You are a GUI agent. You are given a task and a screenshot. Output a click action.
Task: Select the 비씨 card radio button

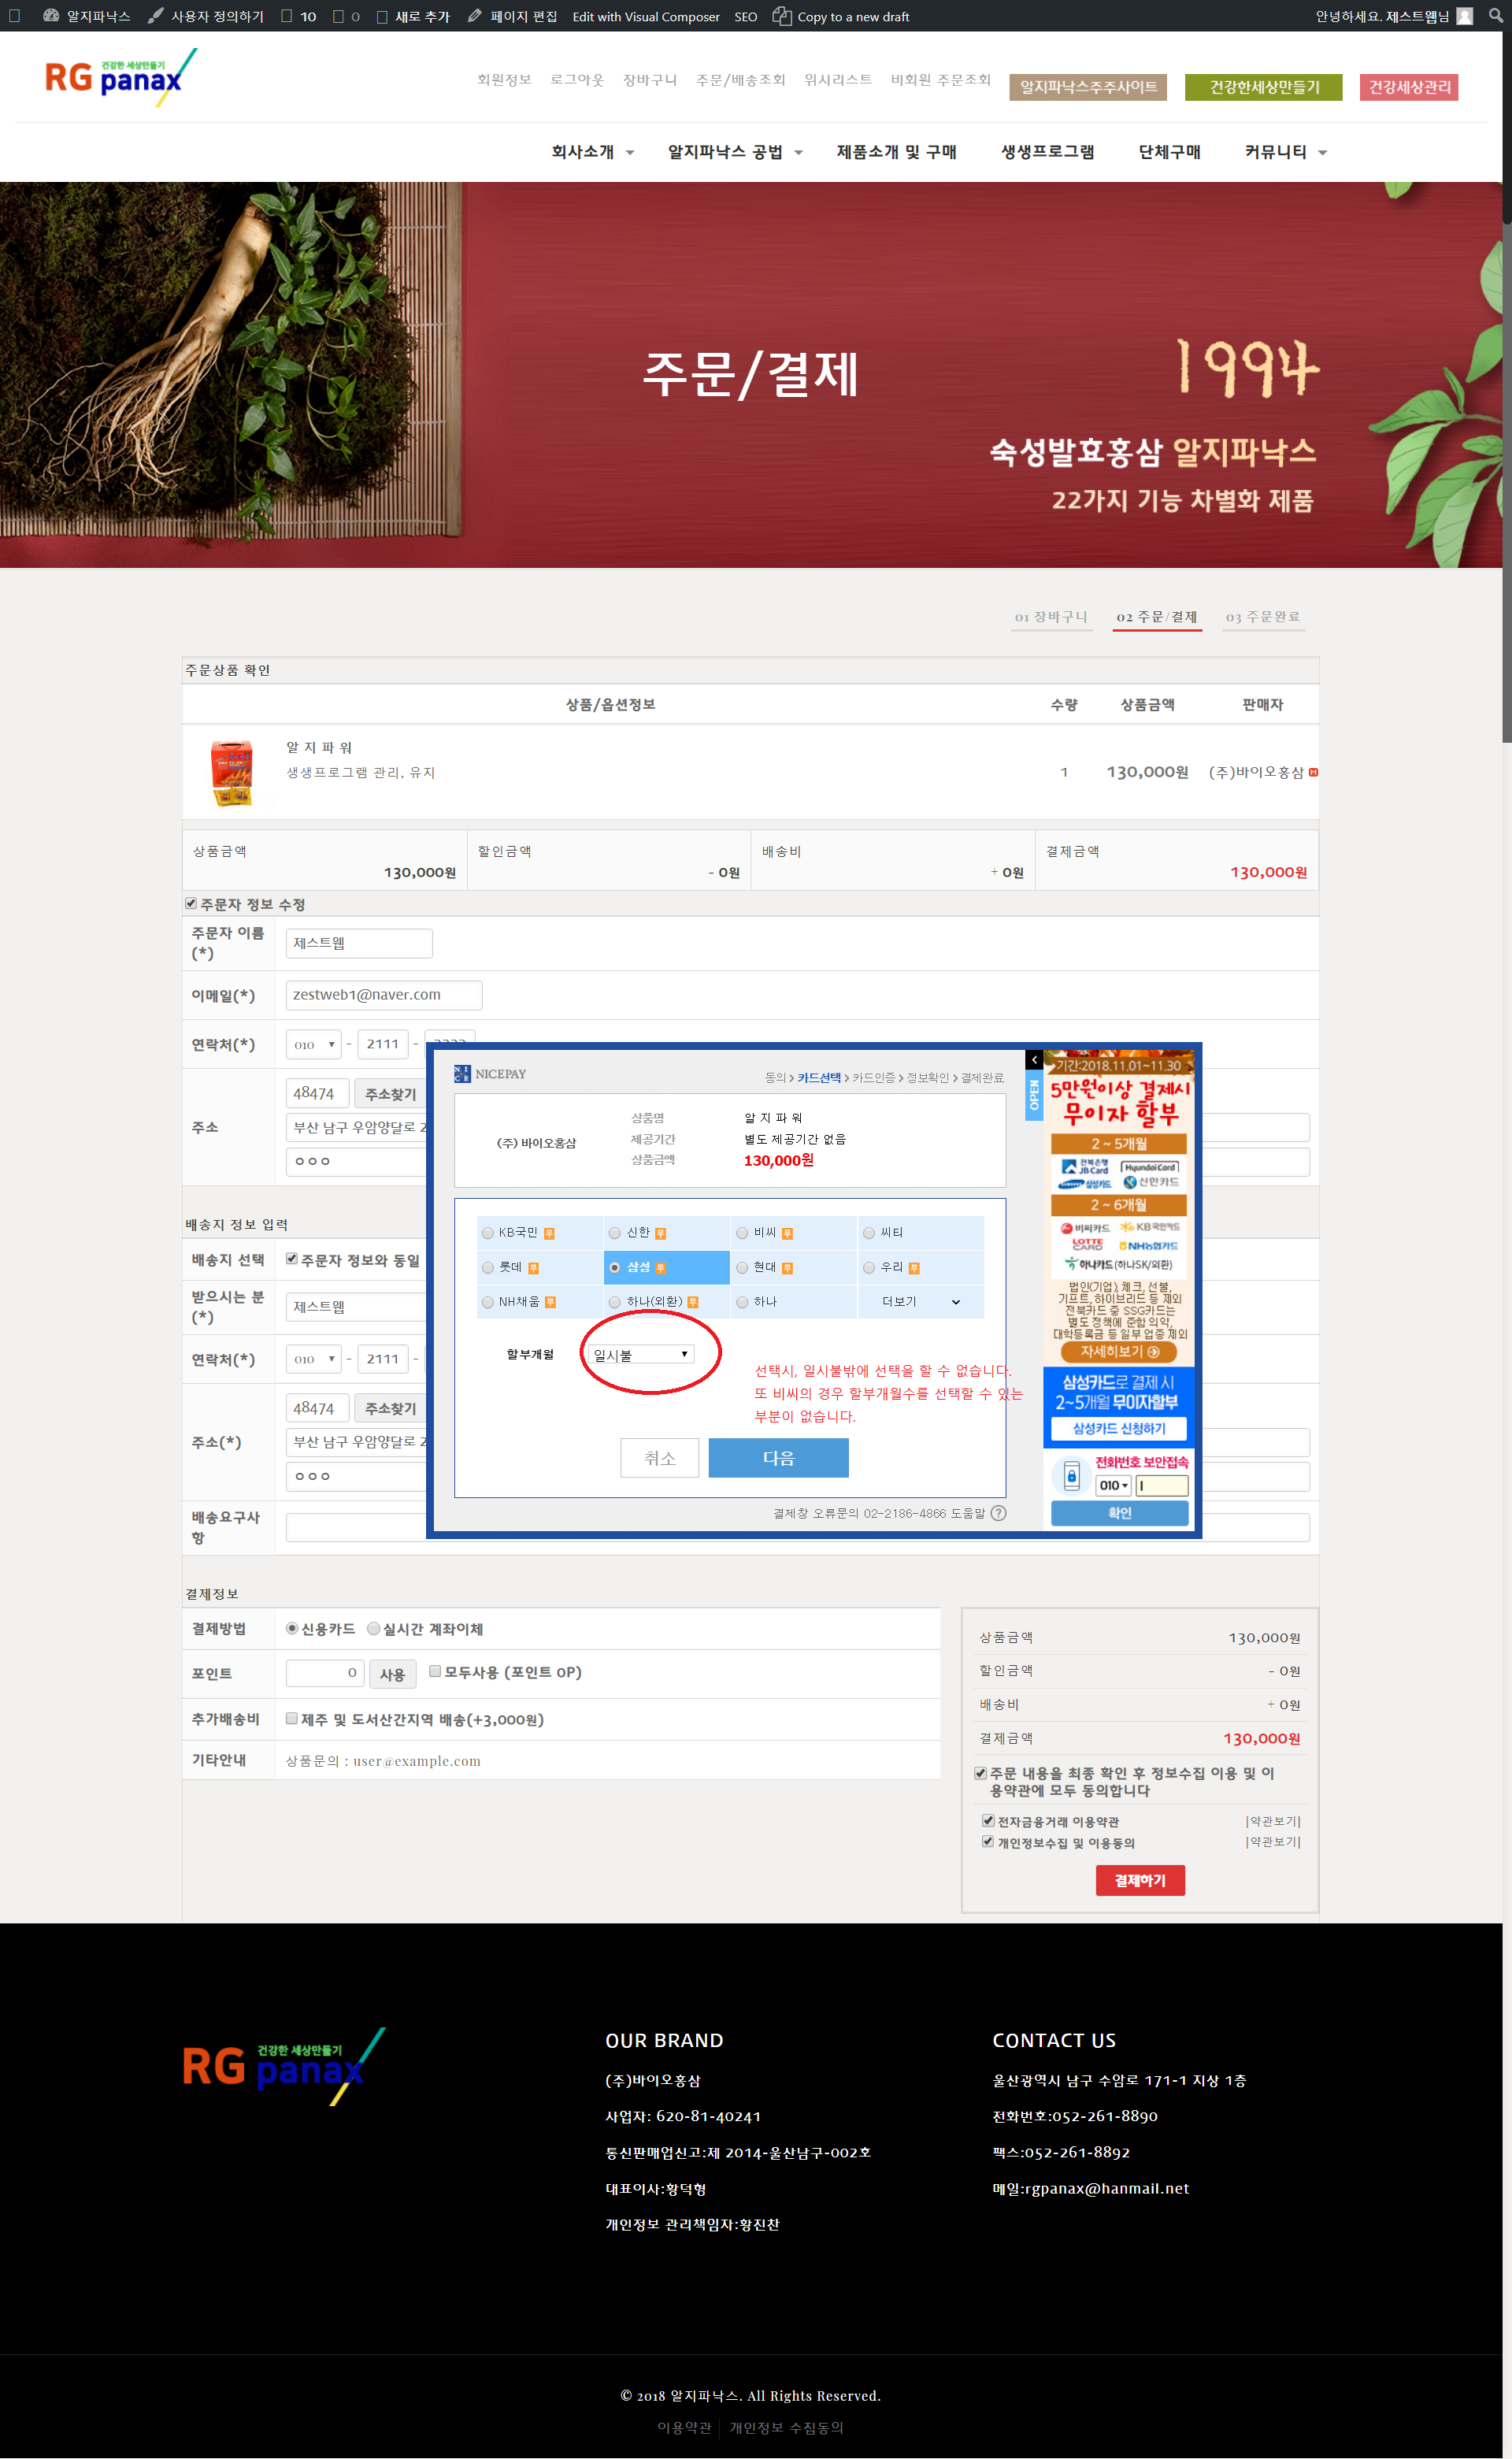(x=742, y=1233)
